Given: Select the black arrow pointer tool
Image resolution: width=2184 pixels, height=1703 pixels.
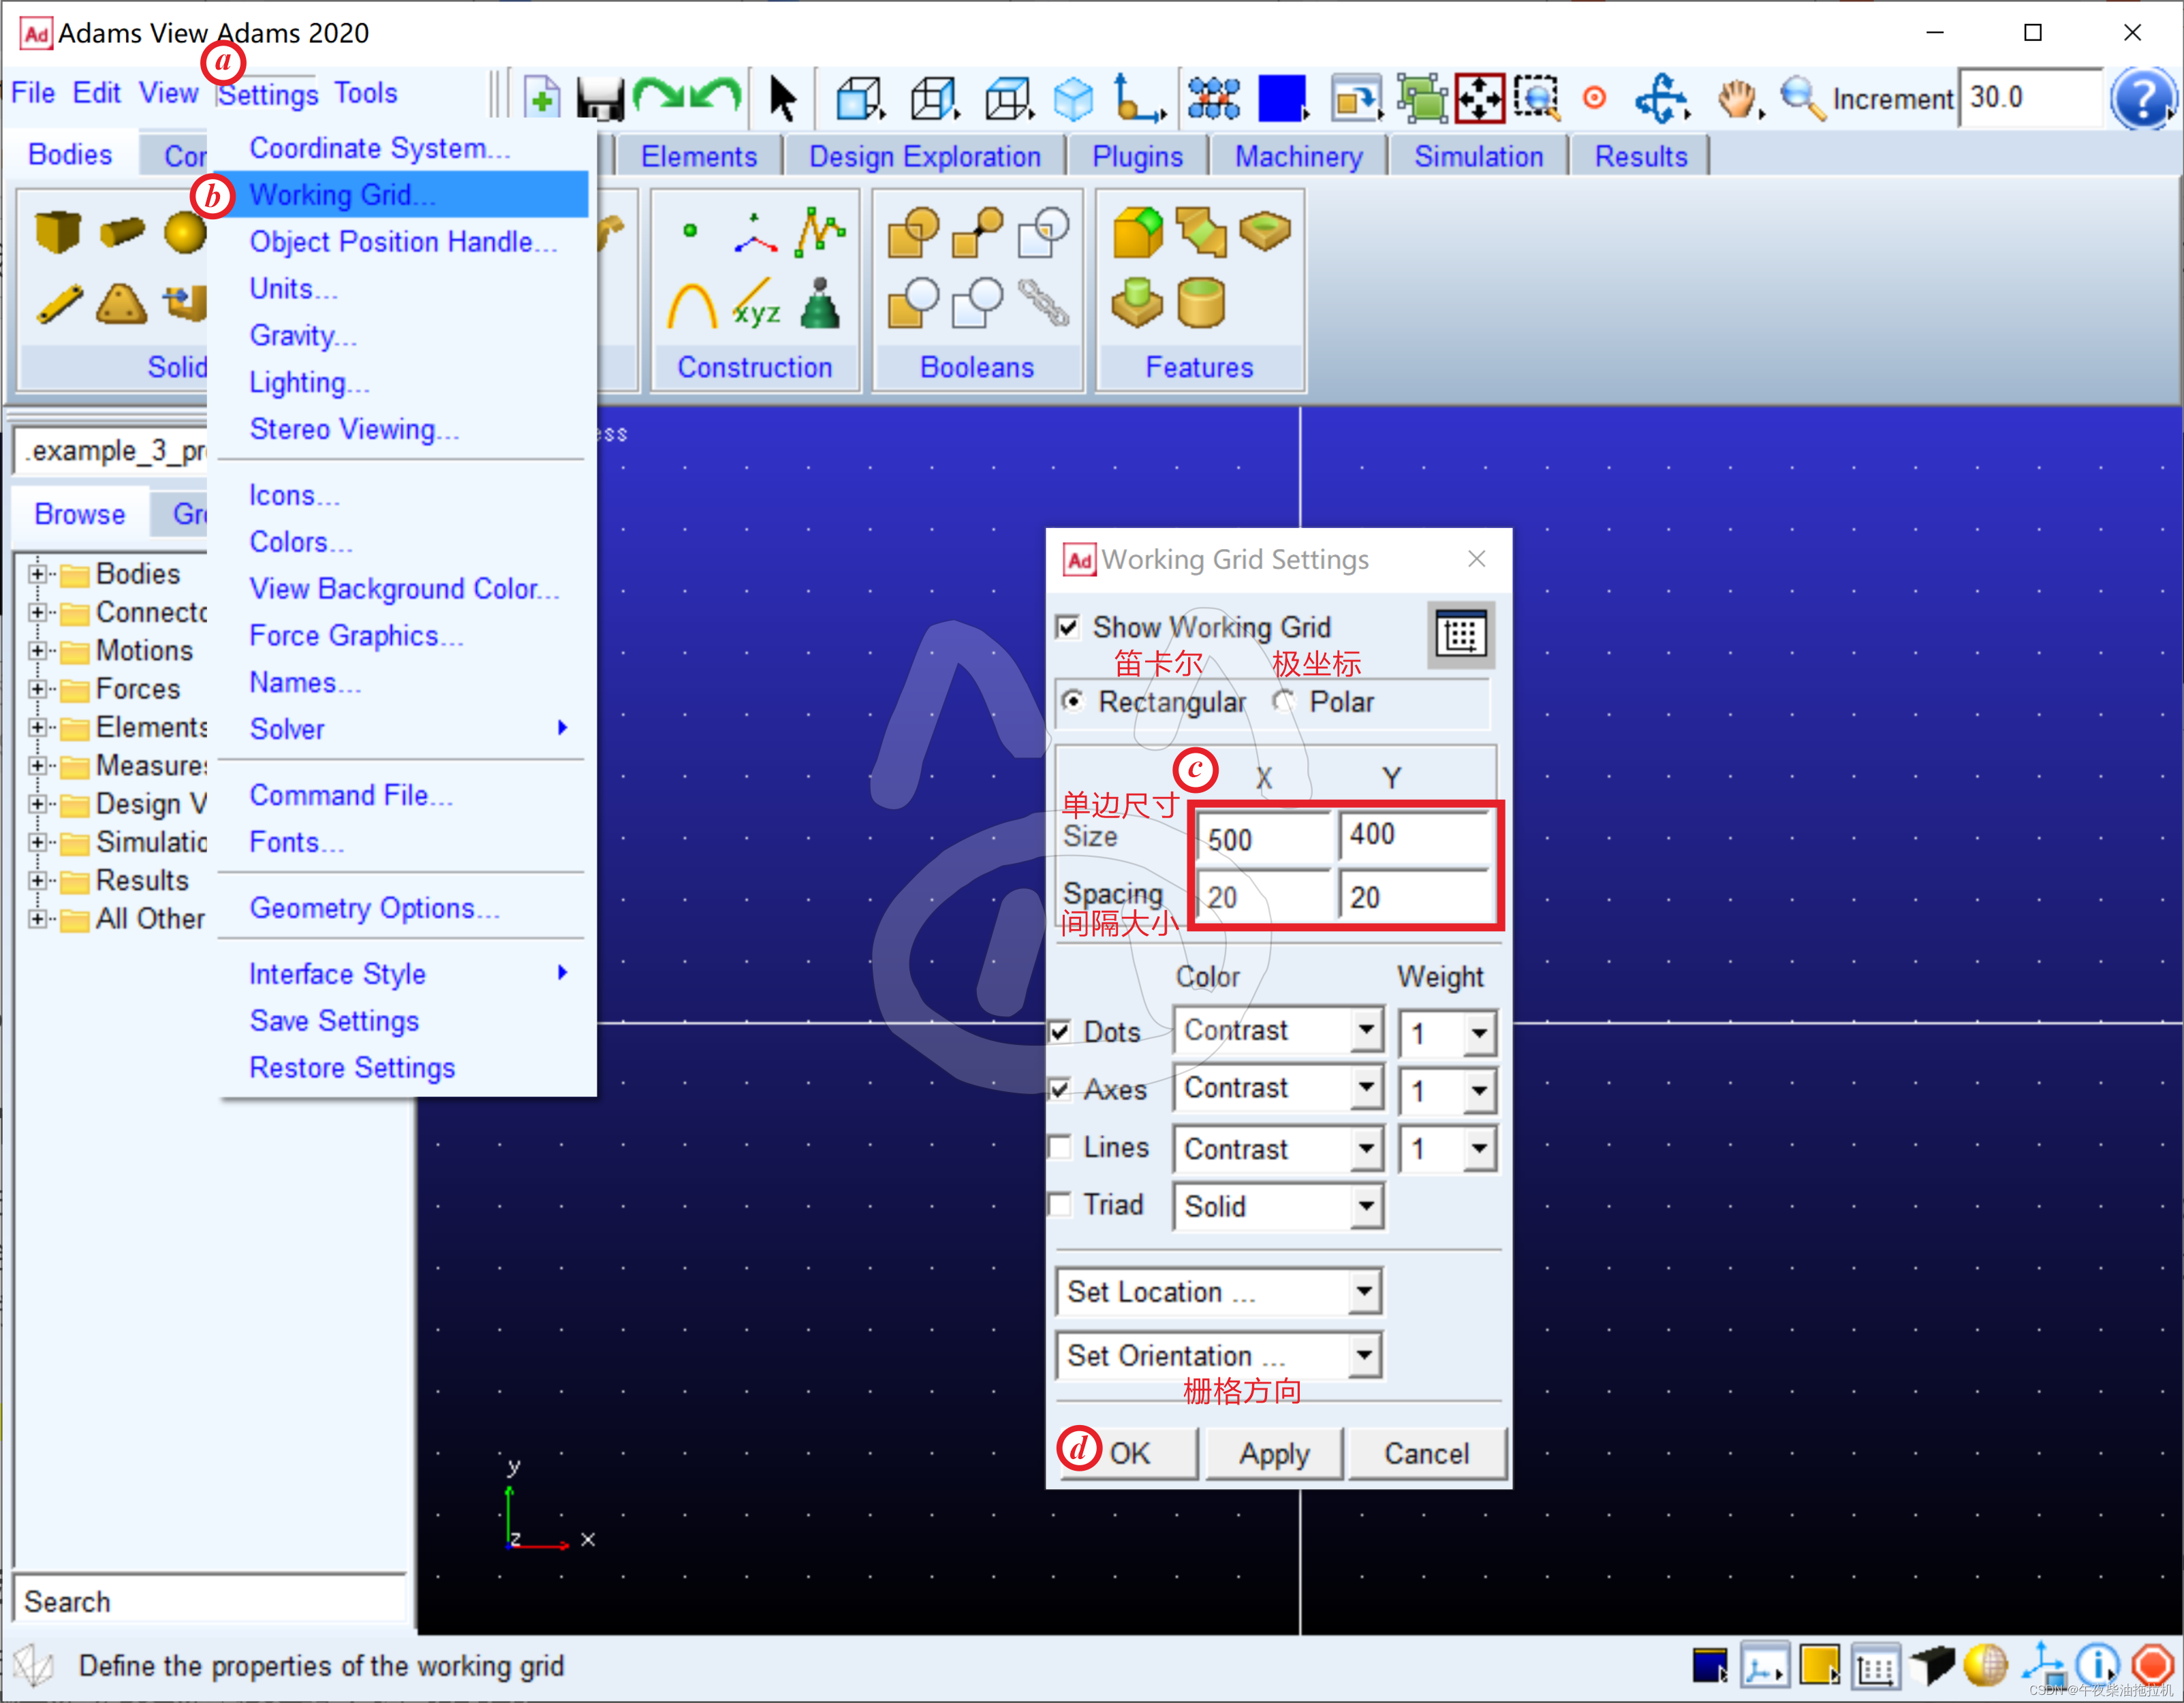Looking at the screenshot, I should (783, 98).
